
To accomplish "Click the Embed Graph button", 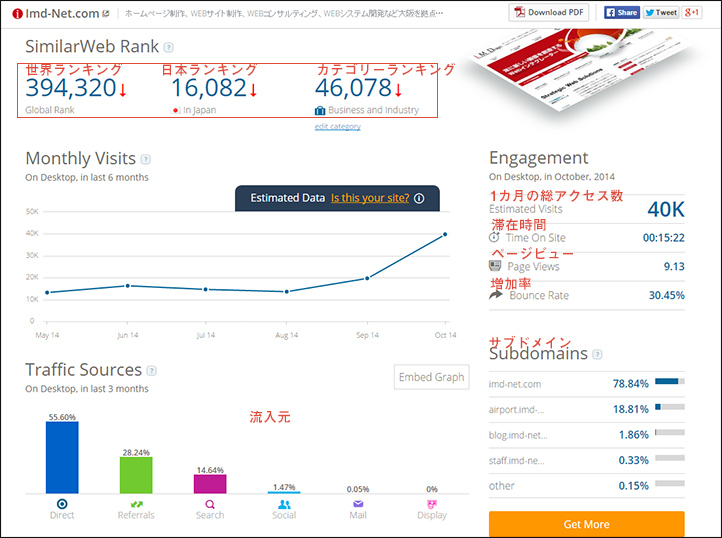I will click(x=431, y=377).
